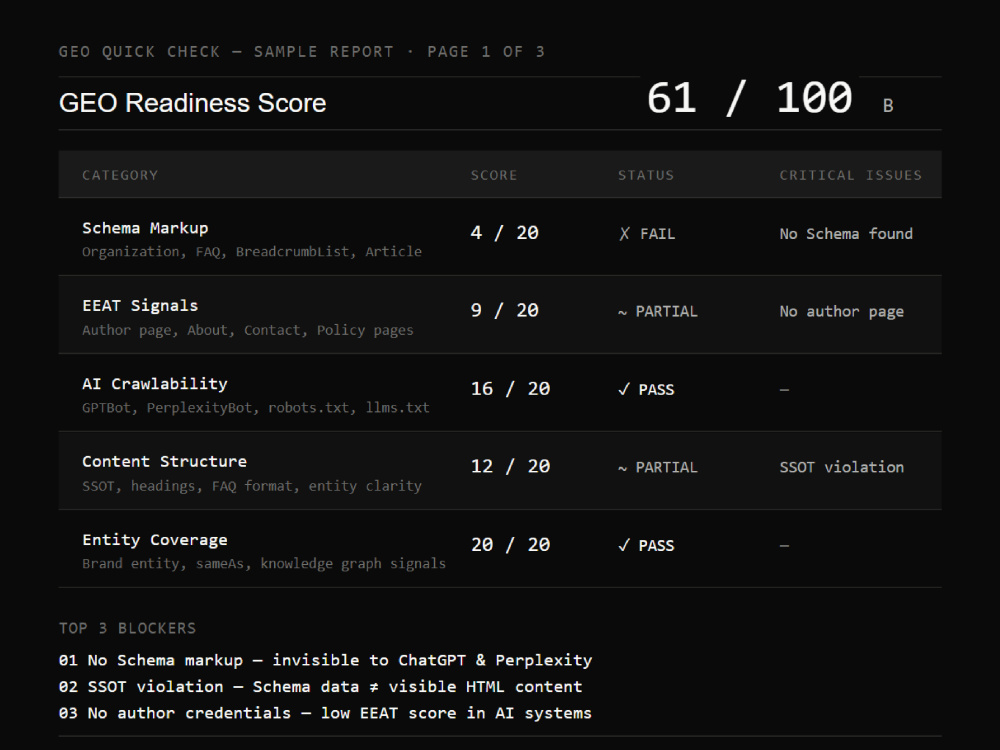Image resolution: width=1000 pixels, height=750 pixels.
Task: Click 'Brand entity, sameAs, knowledge graph signals' text
Action: coord(263,564)
